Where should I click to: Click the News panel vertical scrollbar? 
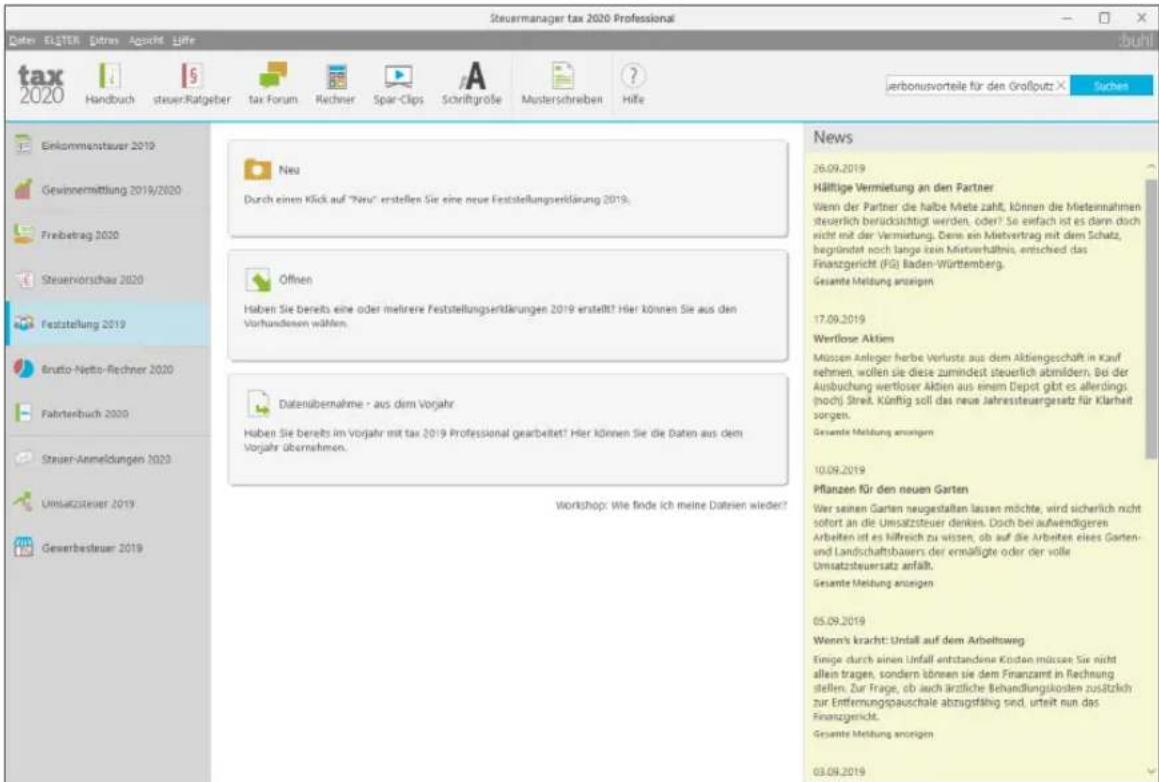[x=1151, y=318]
